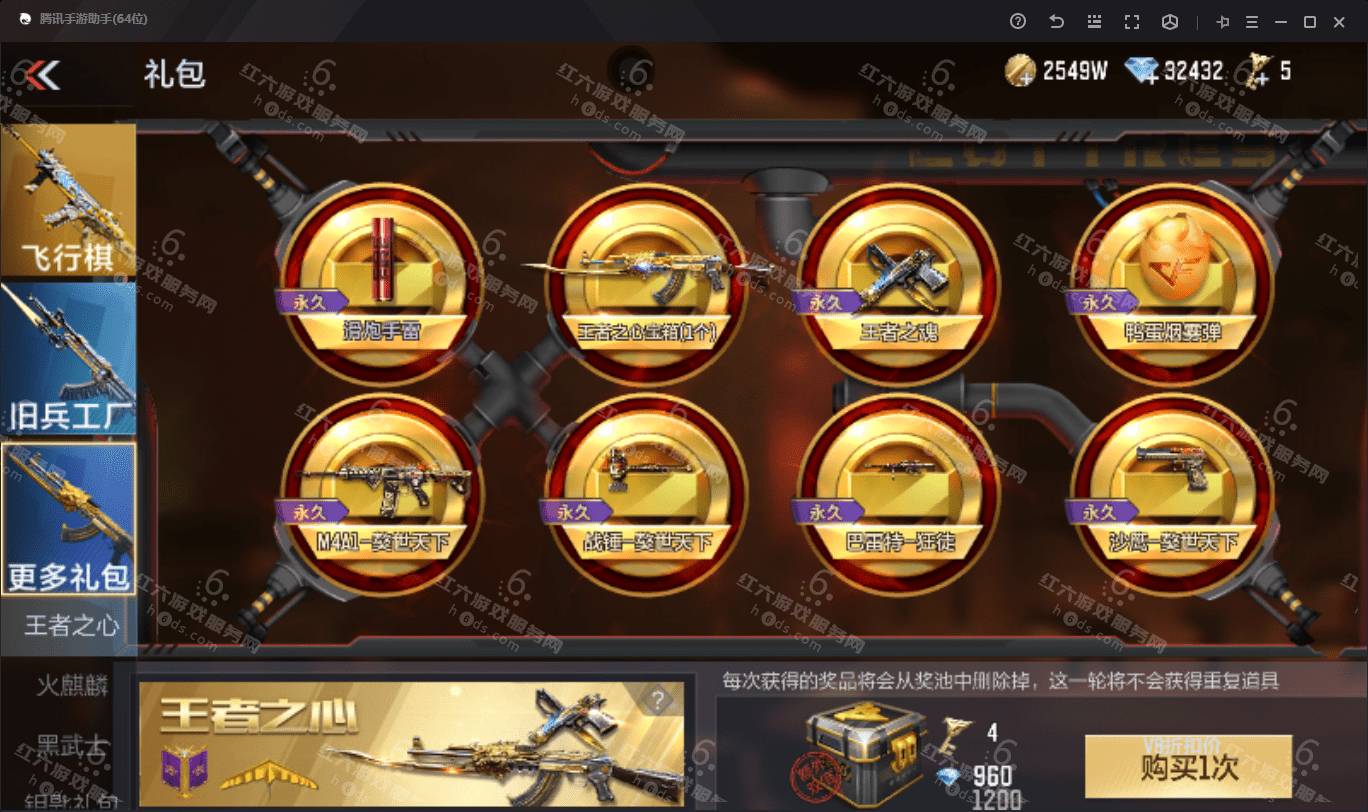Screen dimensions: 1368x812
Task: Open the question mark help on banner
Action: 657,701
